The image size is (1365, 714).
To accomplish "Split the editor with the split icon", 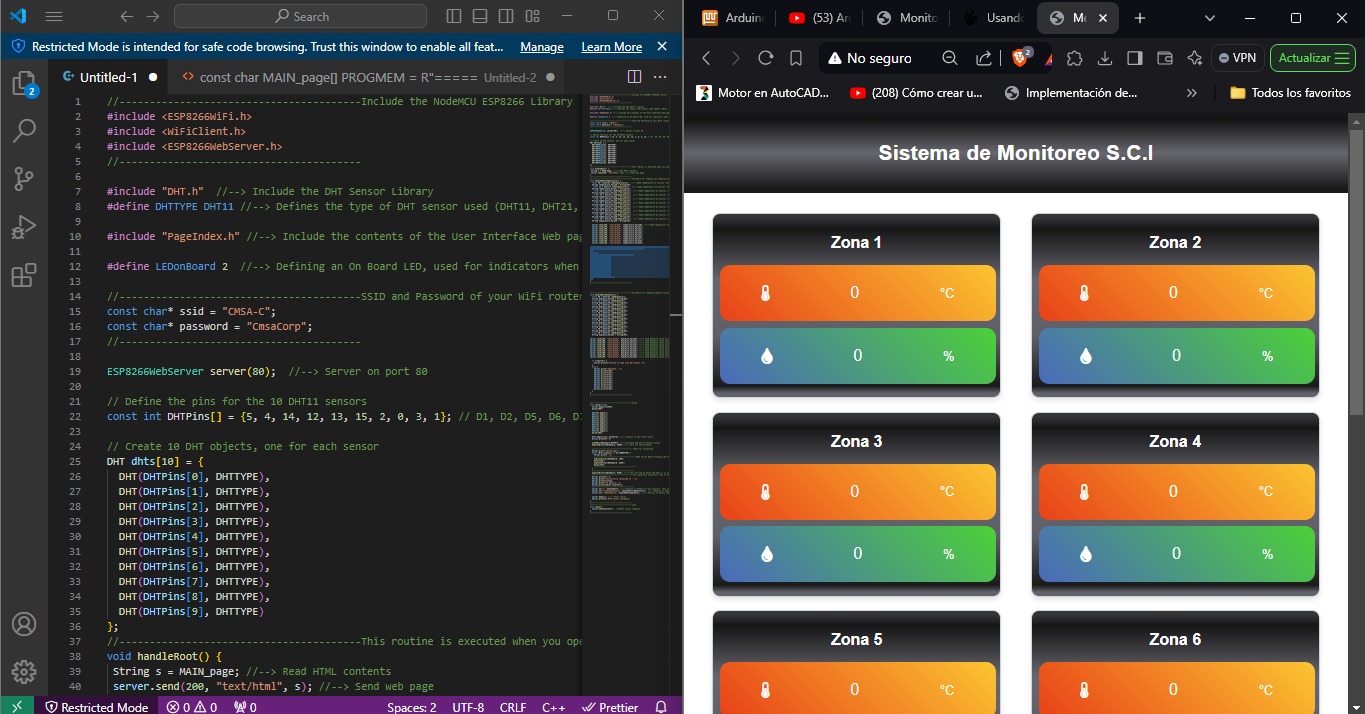I will tap(634, 76).
